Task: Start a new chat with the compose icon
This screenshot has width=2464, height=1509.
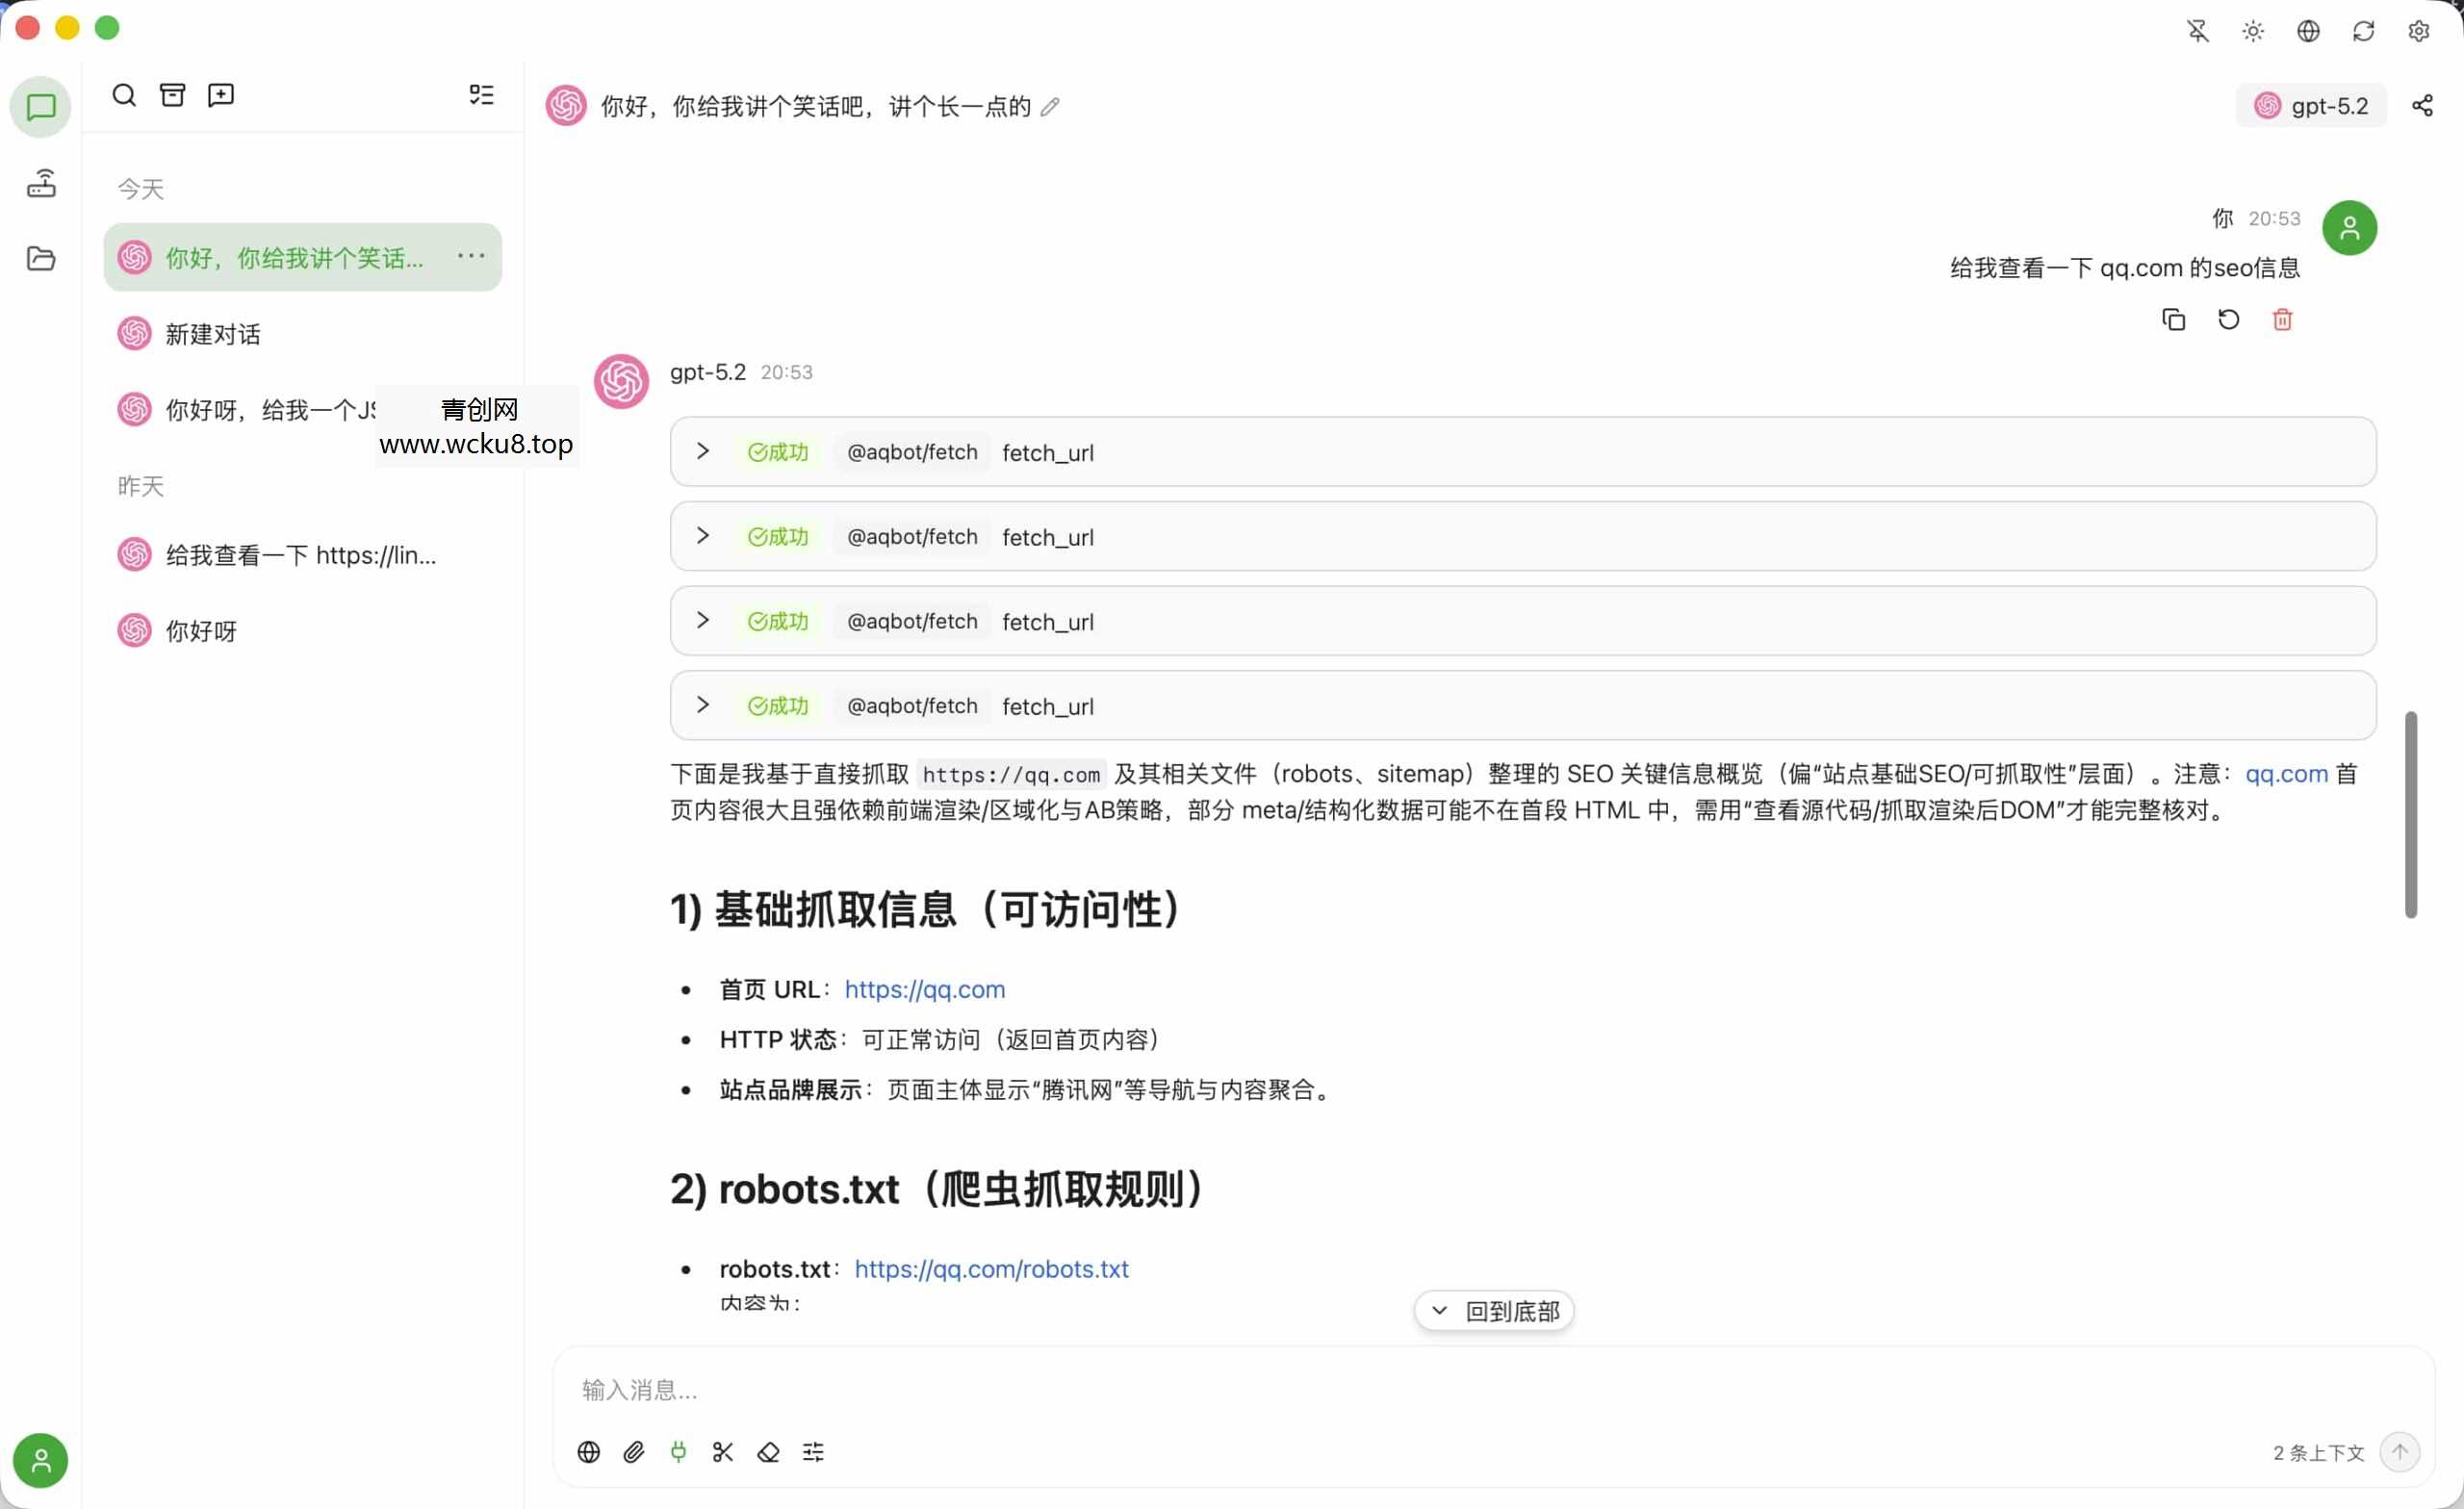Action: coord(220,95)
